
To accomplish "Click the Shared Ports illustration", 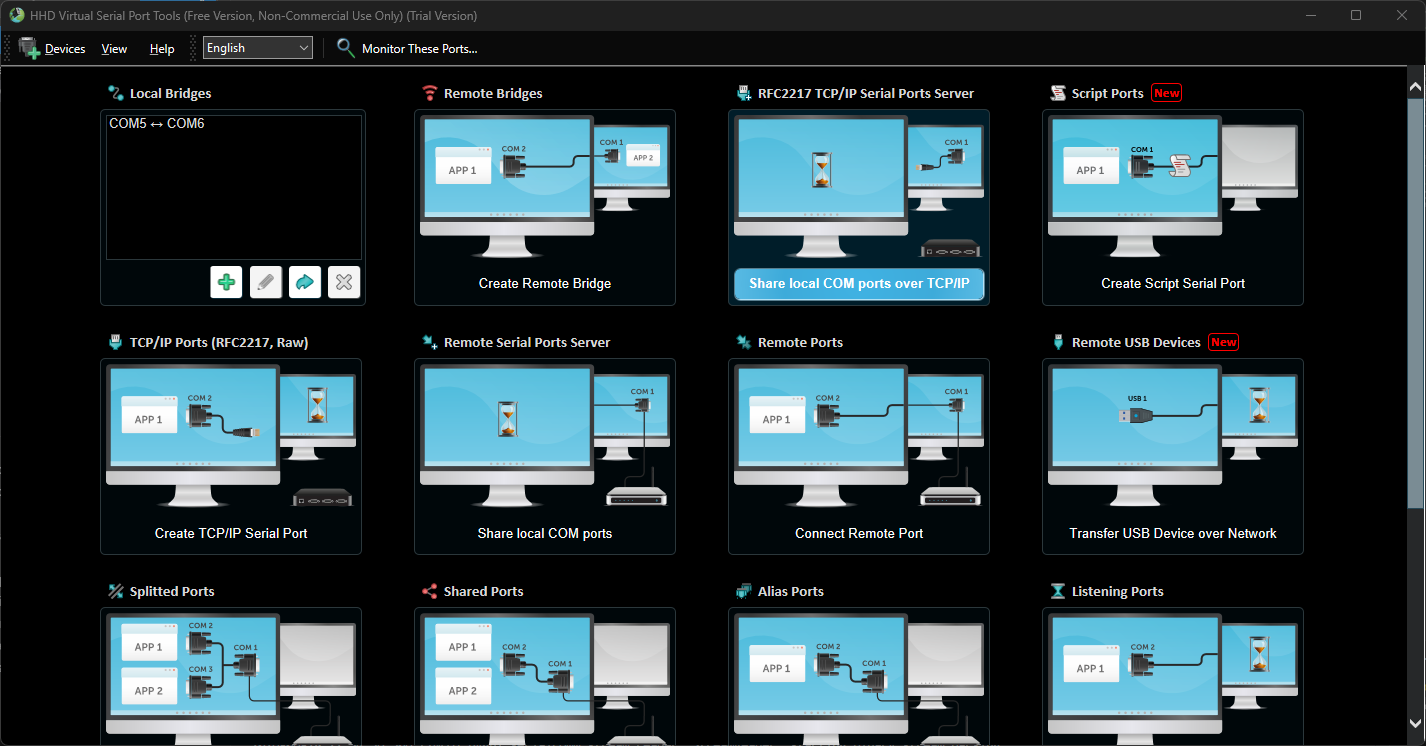I will pos(545,679).
